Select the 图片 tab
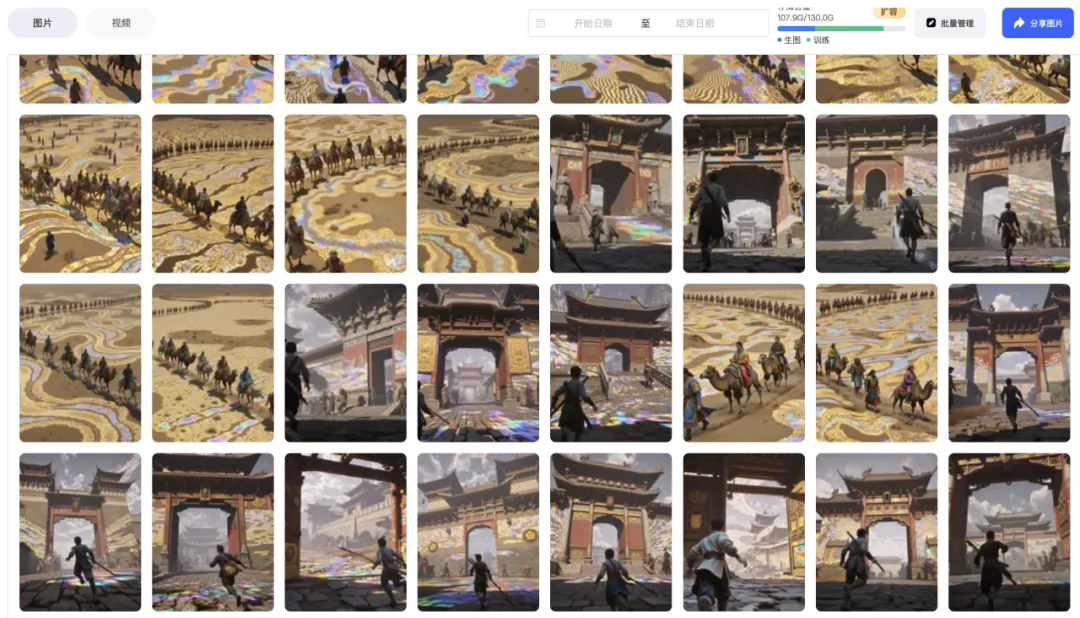This screenshot has width=1080, height=618. tap(42, 22)
